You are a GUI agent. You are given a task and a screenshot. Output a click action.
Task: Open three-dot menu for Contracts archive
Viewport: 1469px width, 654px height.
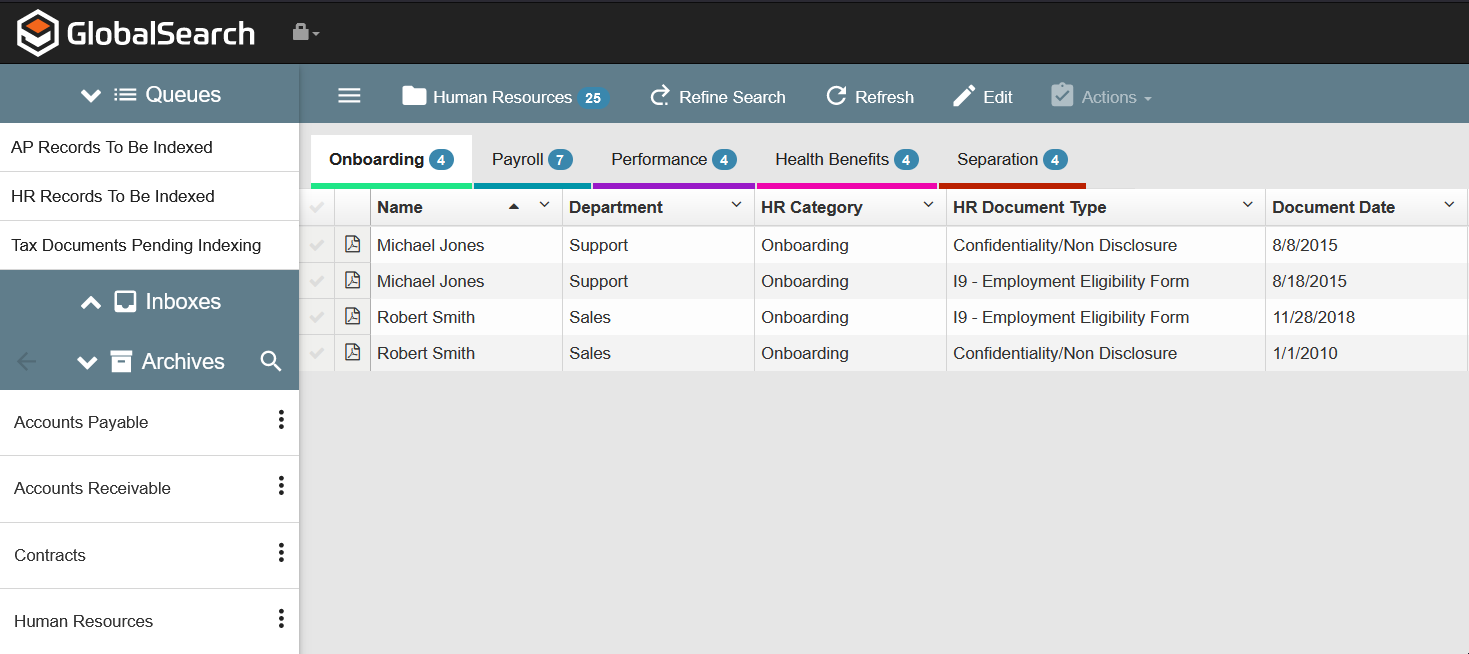(281, 553)
